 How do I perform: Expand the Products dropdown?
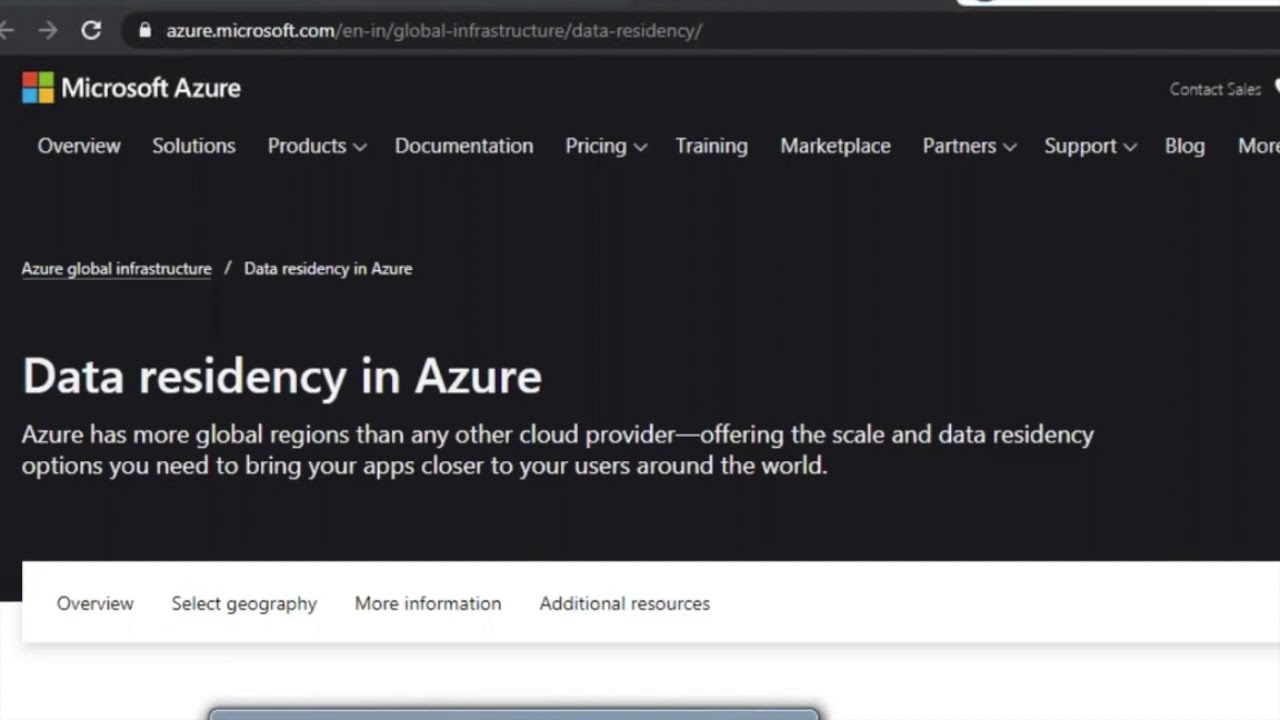(x=317, y=146)
